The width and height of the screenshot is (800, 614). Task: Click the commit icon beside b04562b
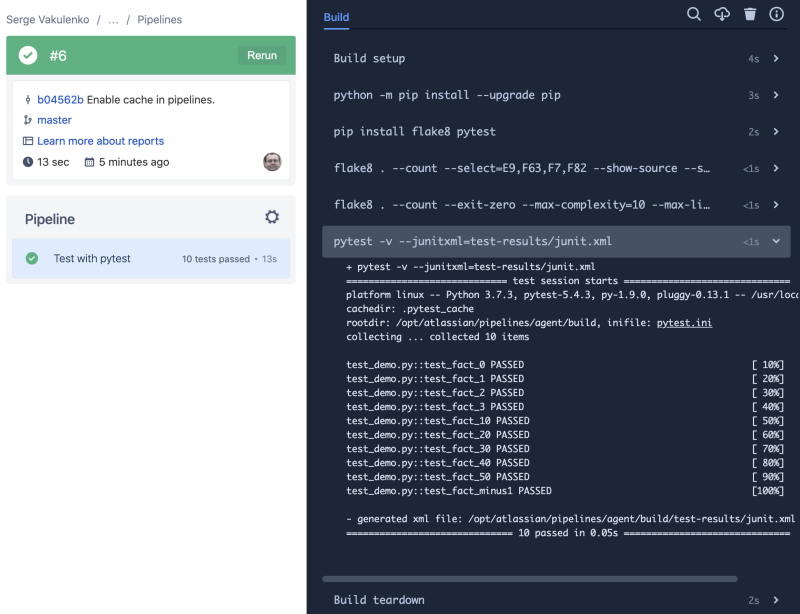[28, 100]
